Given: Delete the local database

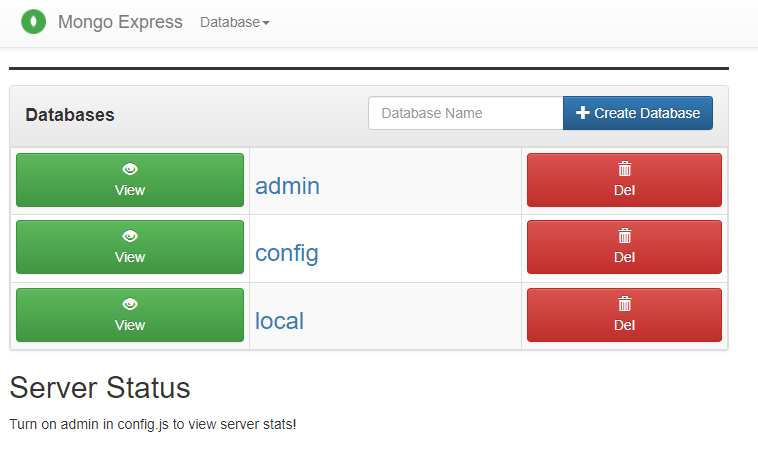Looking at the screenshot, I should [x=624, y=315].
